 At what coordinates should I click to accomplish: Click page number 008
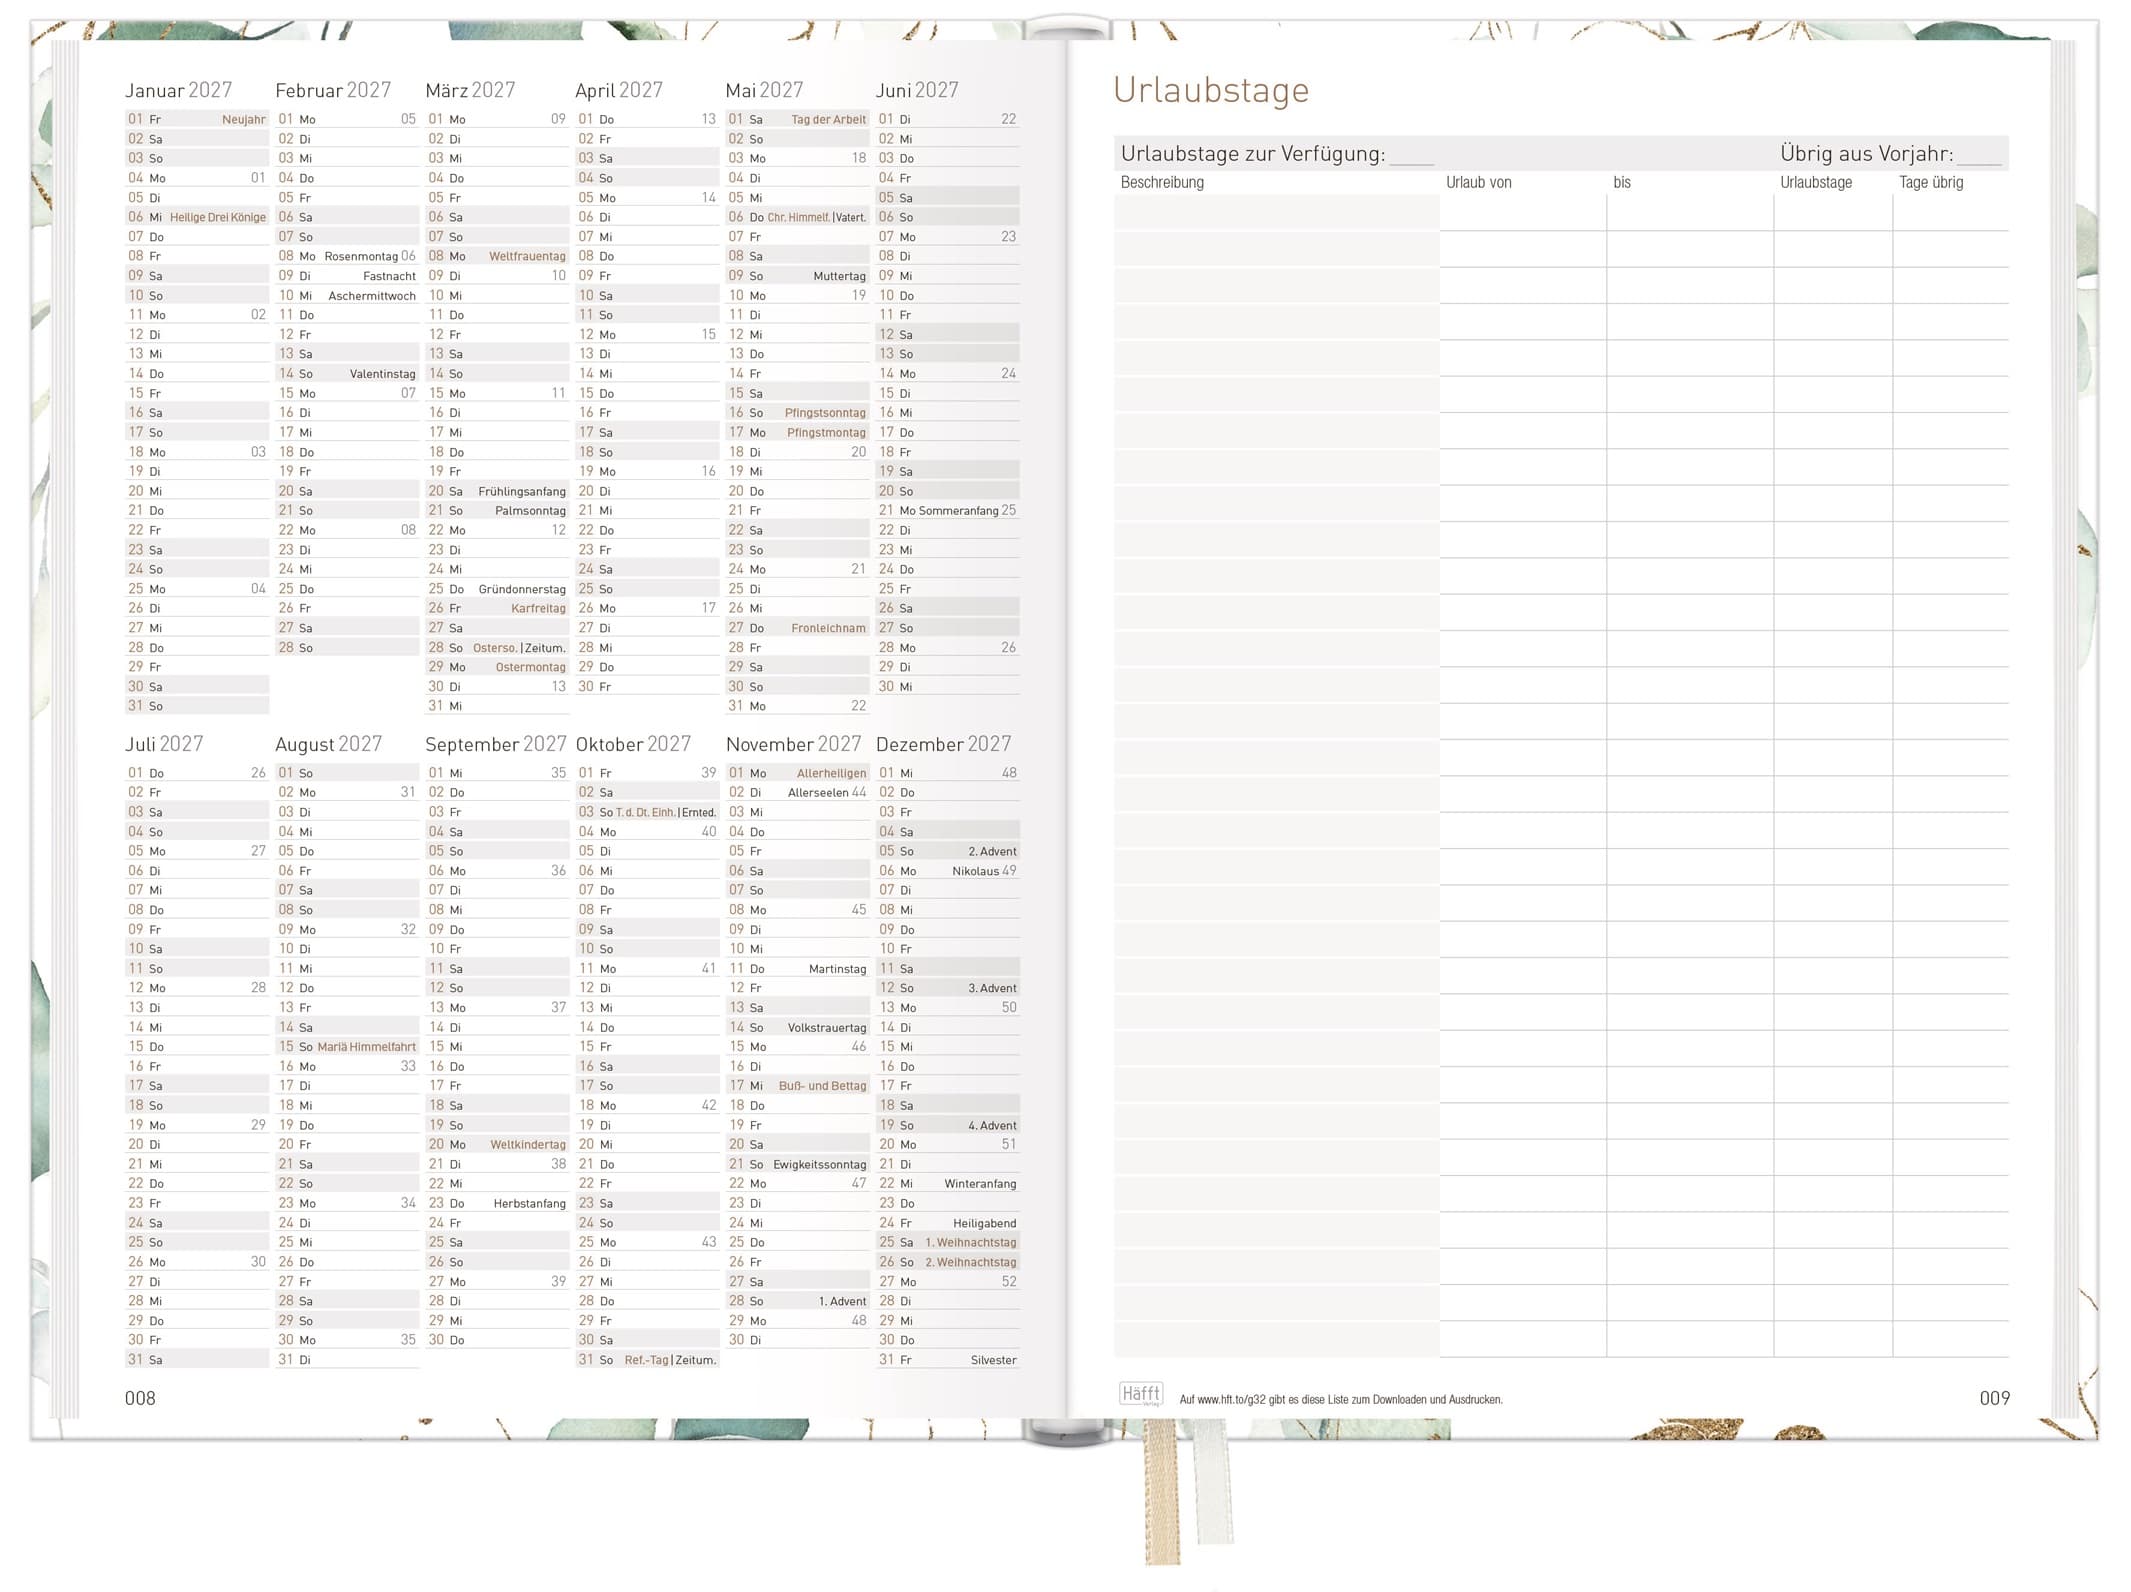click(140, 1398)
